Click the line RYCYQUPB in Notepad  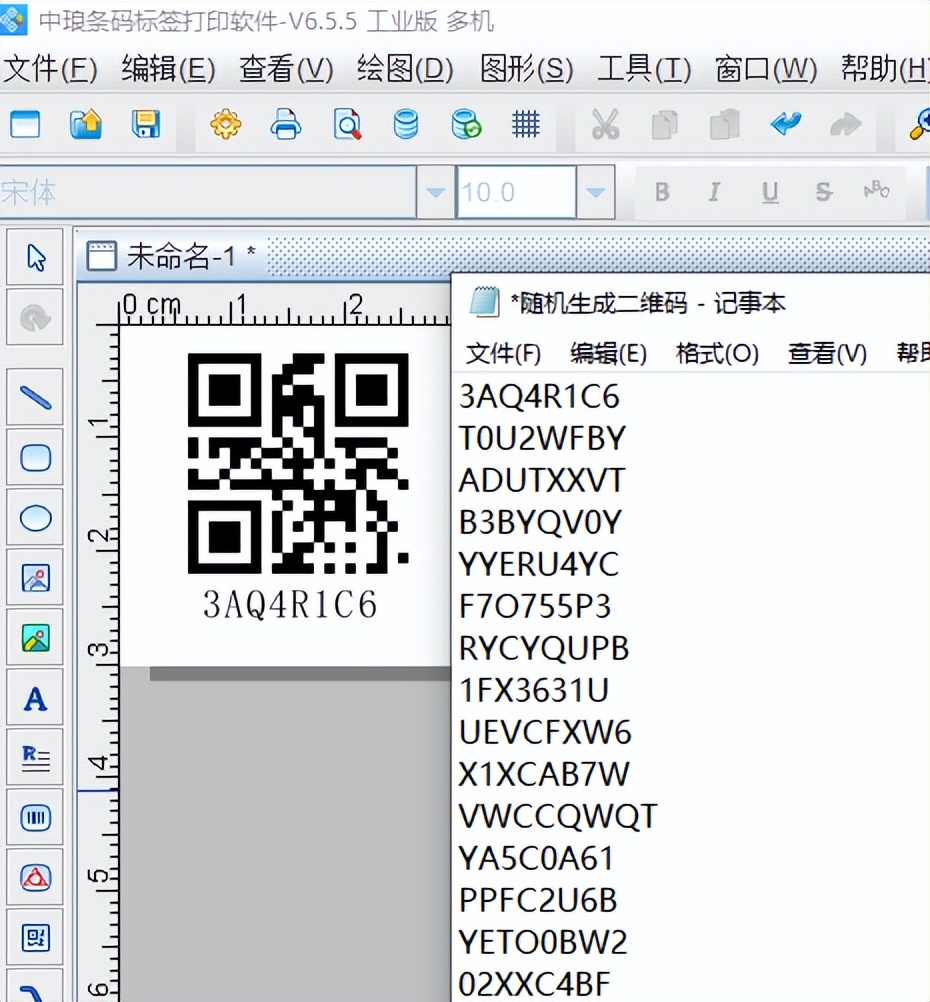[544, 648]
